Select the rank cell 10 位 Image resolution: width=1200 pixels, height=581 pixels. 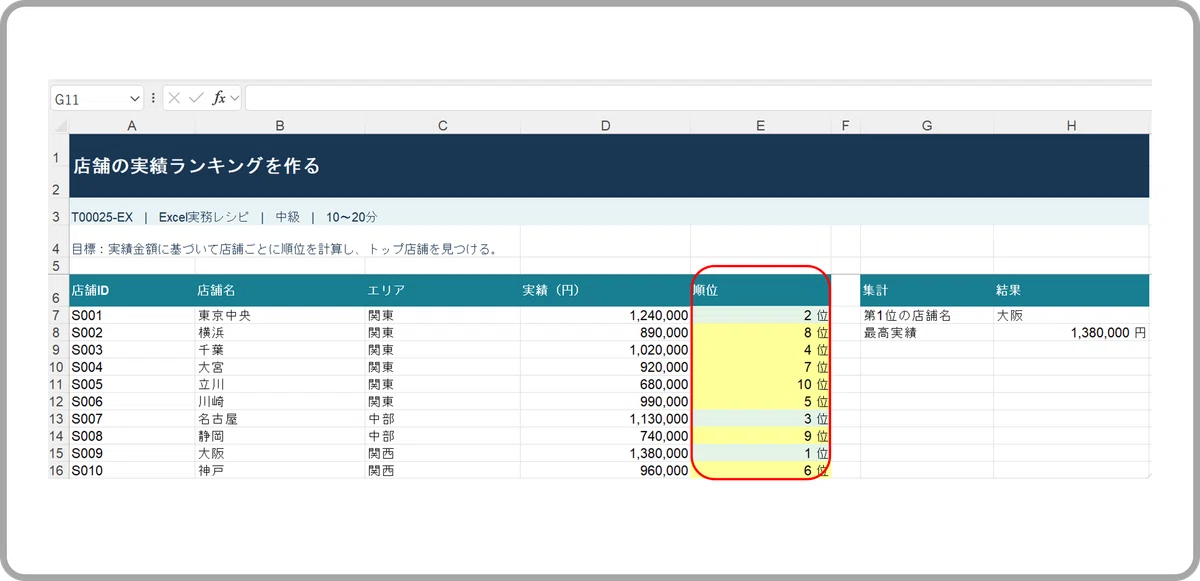pyautogui.click(x=761, y=384)
